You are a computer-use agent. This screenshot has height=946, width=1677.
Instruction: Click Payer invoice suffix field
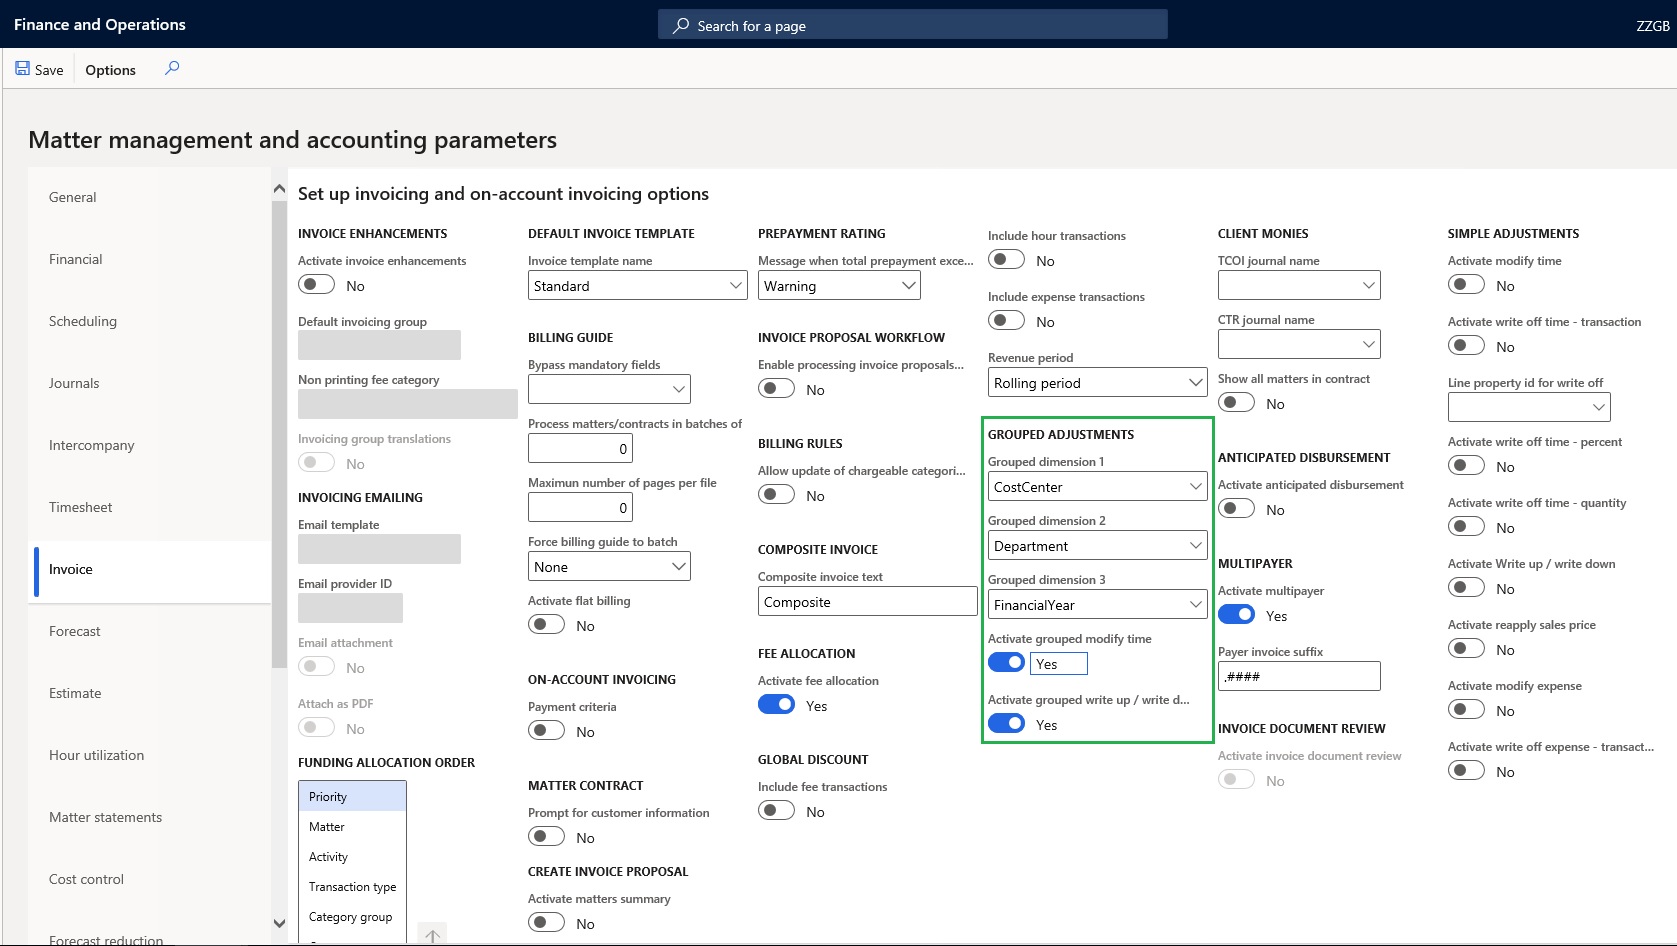[1299, 676]
